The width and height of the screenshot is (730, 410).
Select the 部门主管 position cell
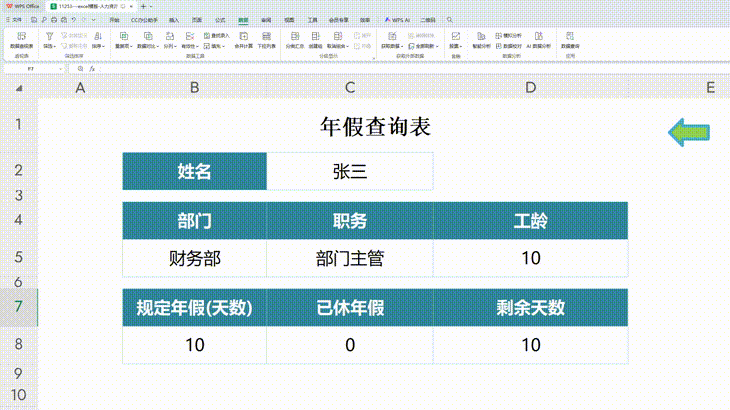pos(350,258)
